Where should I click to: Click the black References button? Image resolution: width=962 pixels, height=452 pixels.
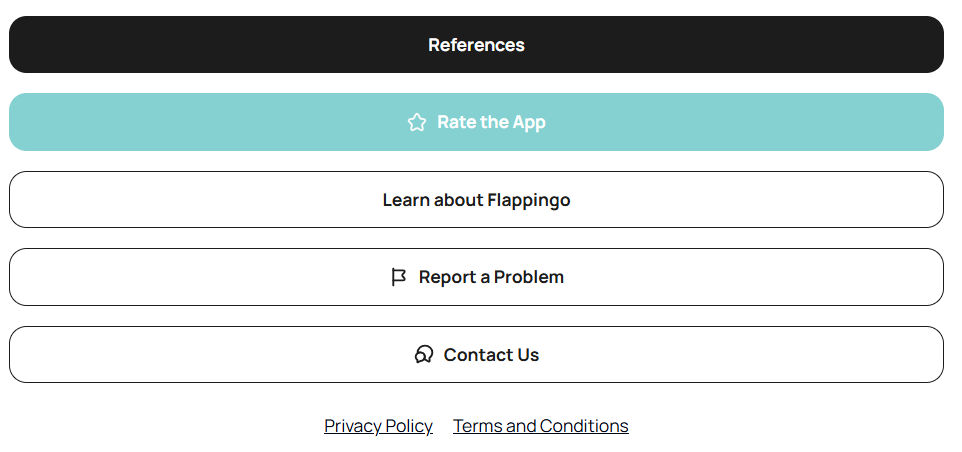pyautogui.click(x=476, y=45)
